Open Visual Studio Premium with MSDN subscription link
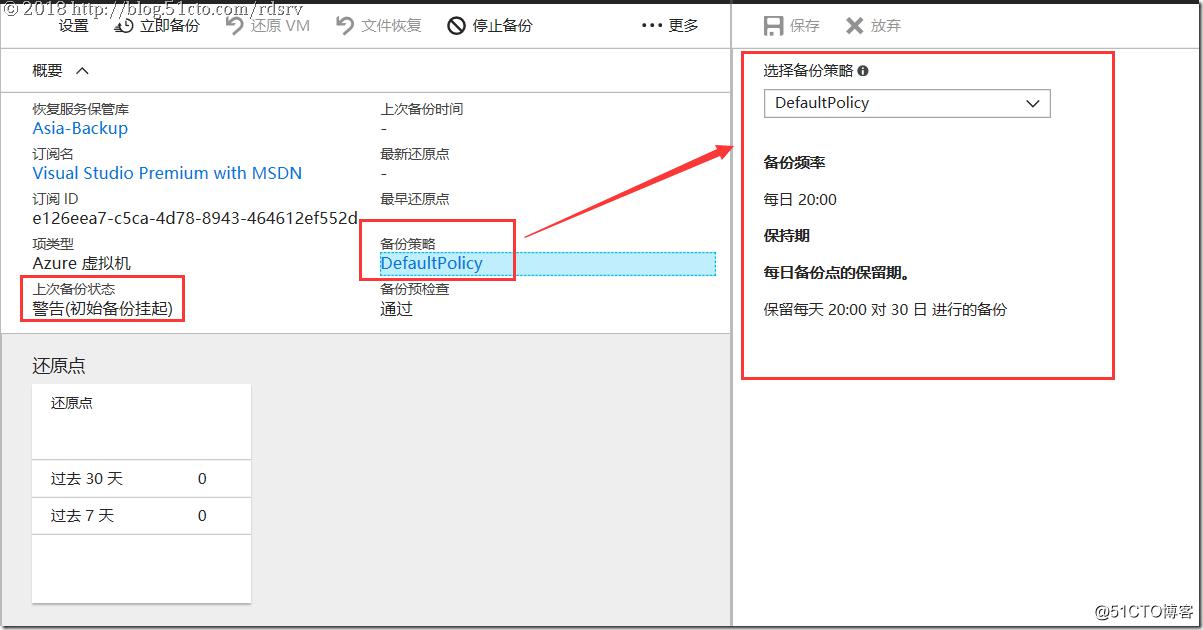 click(x=167, y=173)
